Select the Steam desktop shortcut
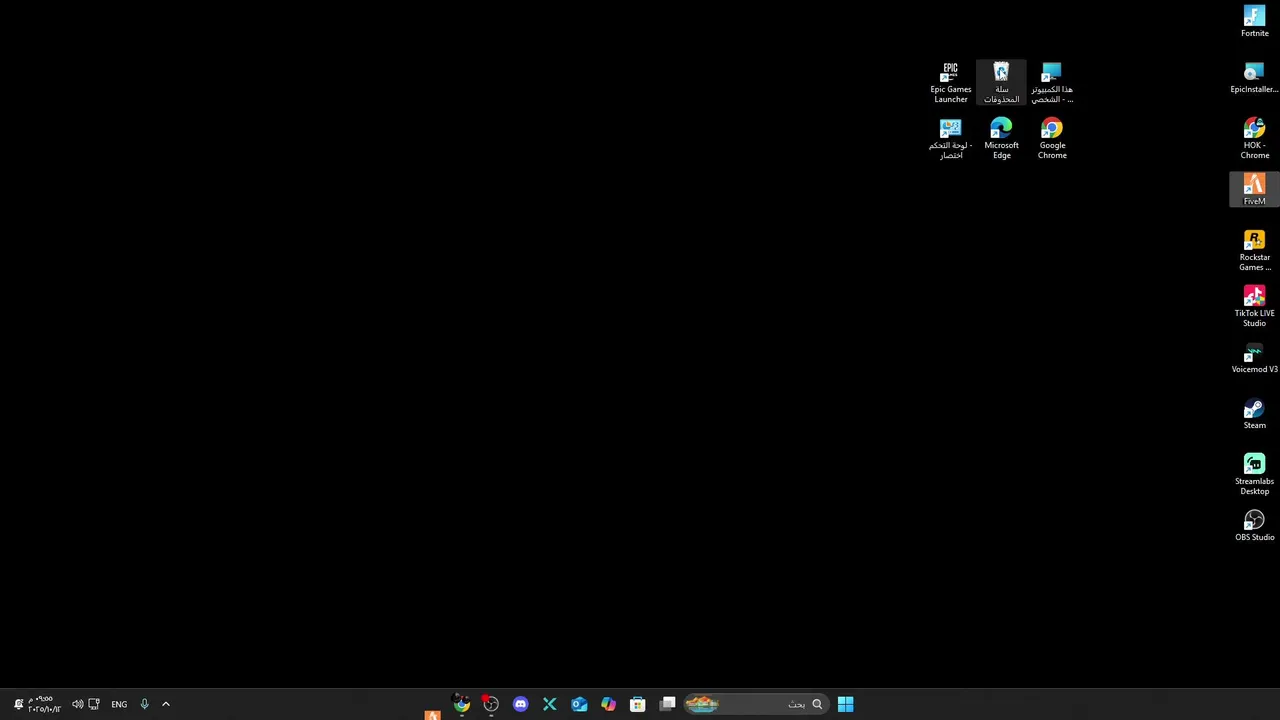The height and width of the screenshot is (720, 1280). [x=1254, y=414]
